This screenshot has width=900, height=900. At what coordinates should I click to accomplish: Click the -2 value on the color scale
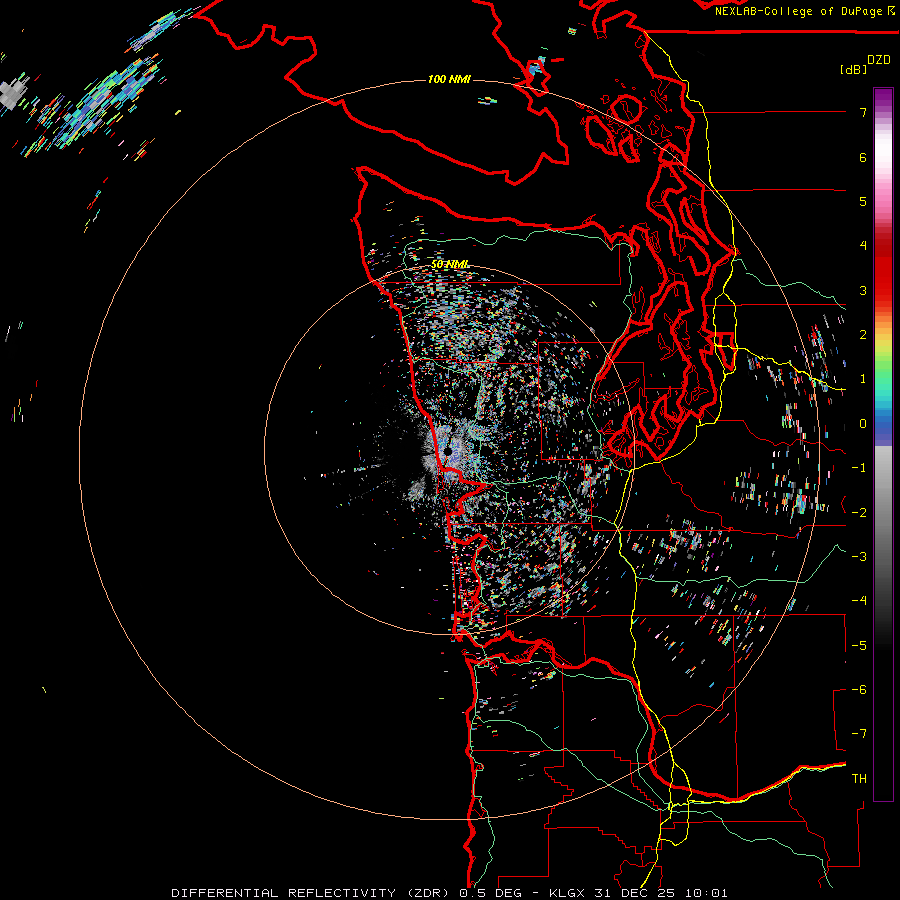tap(859, 513)
